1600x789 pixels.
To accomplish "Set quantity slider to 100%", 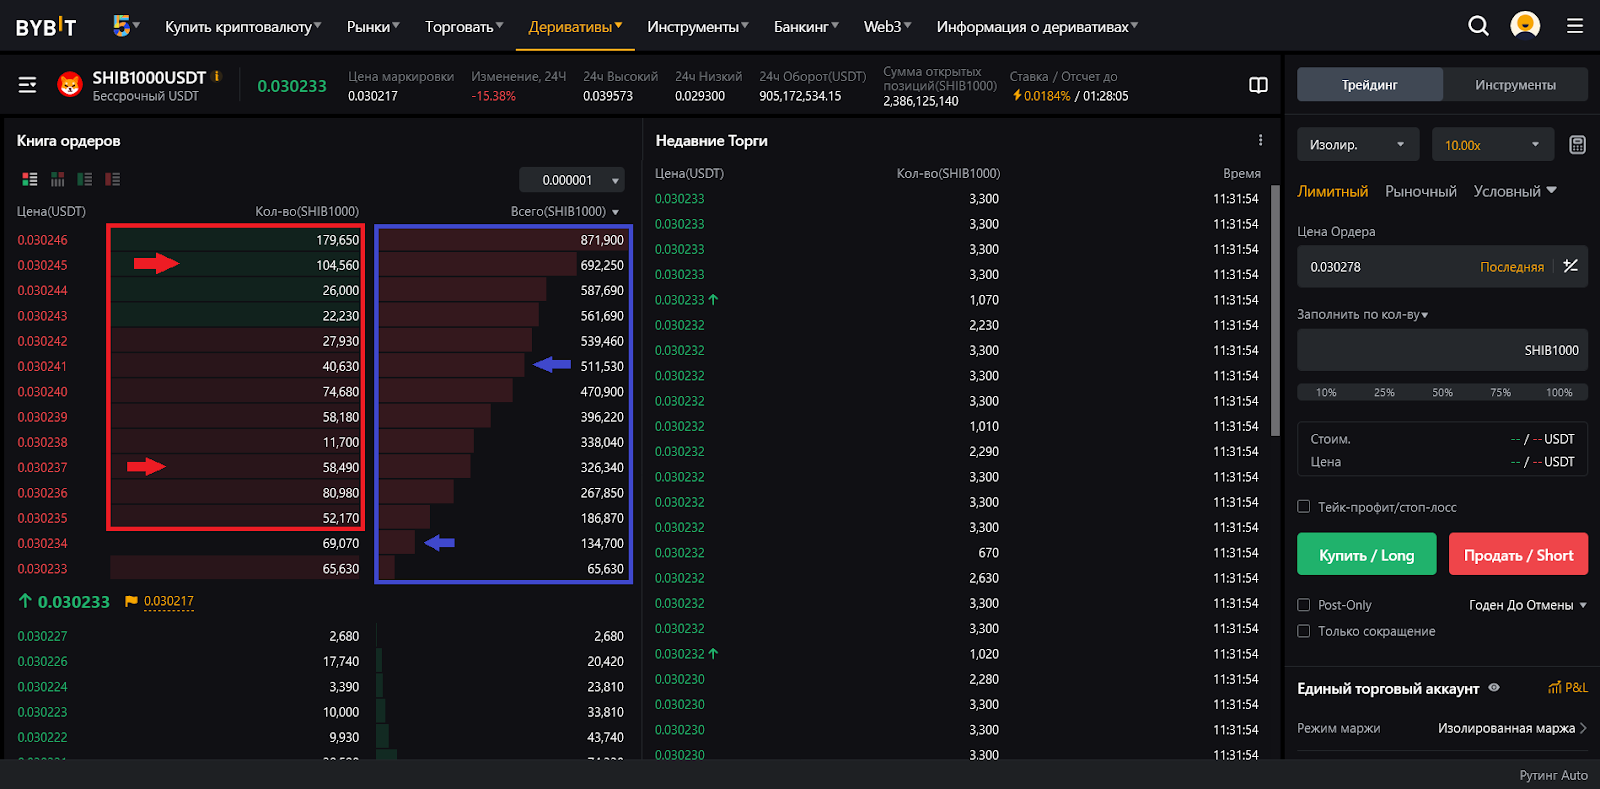I will click(x=1559, y=392).
